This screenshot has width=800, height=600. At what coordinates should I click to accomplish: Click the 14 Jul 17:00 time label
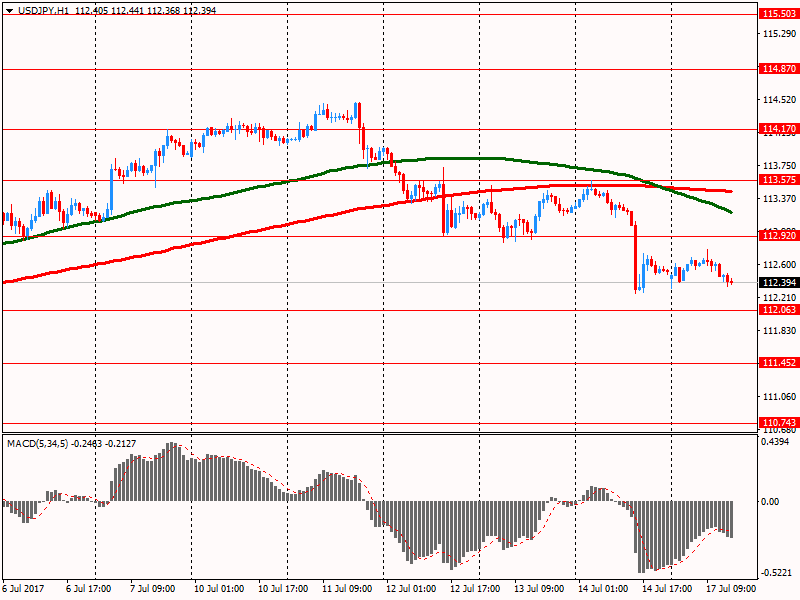(667, 588)
